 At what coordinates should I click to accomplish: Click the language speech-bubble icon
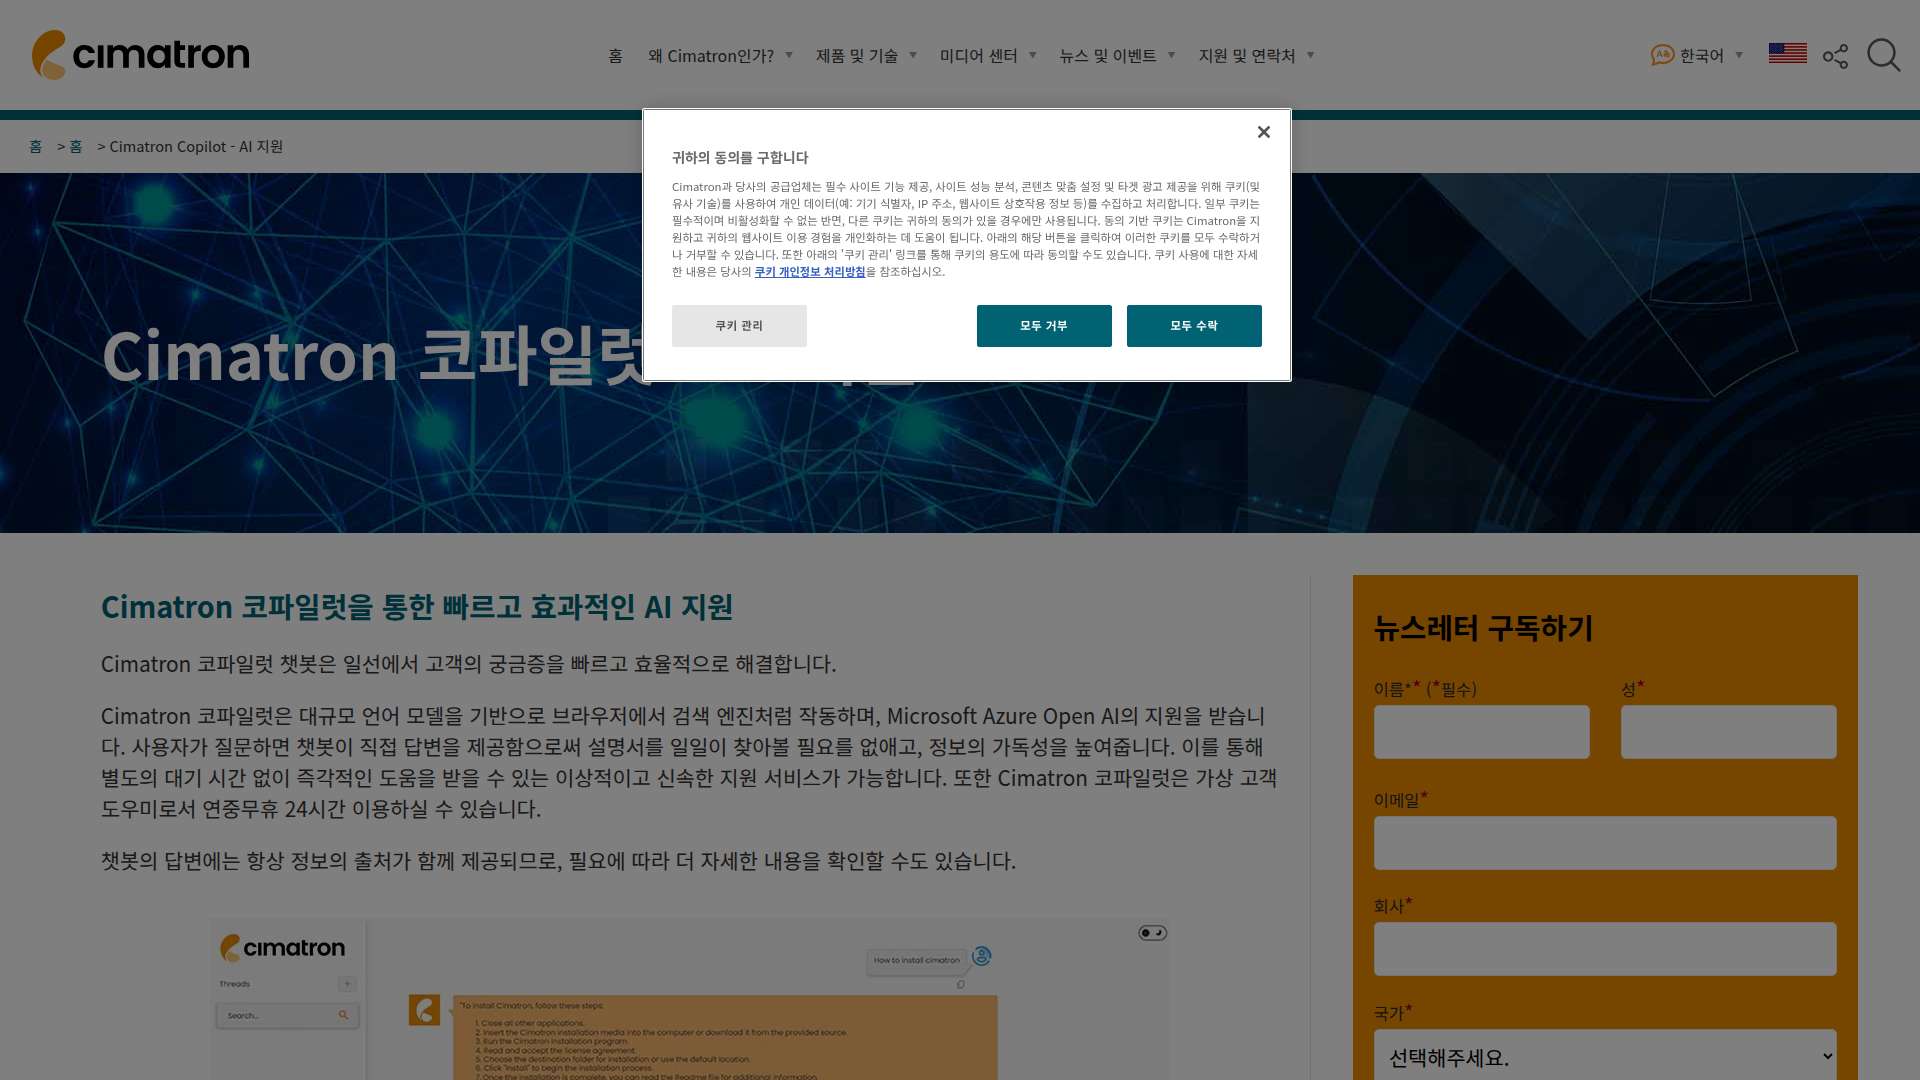(1662, 55)
